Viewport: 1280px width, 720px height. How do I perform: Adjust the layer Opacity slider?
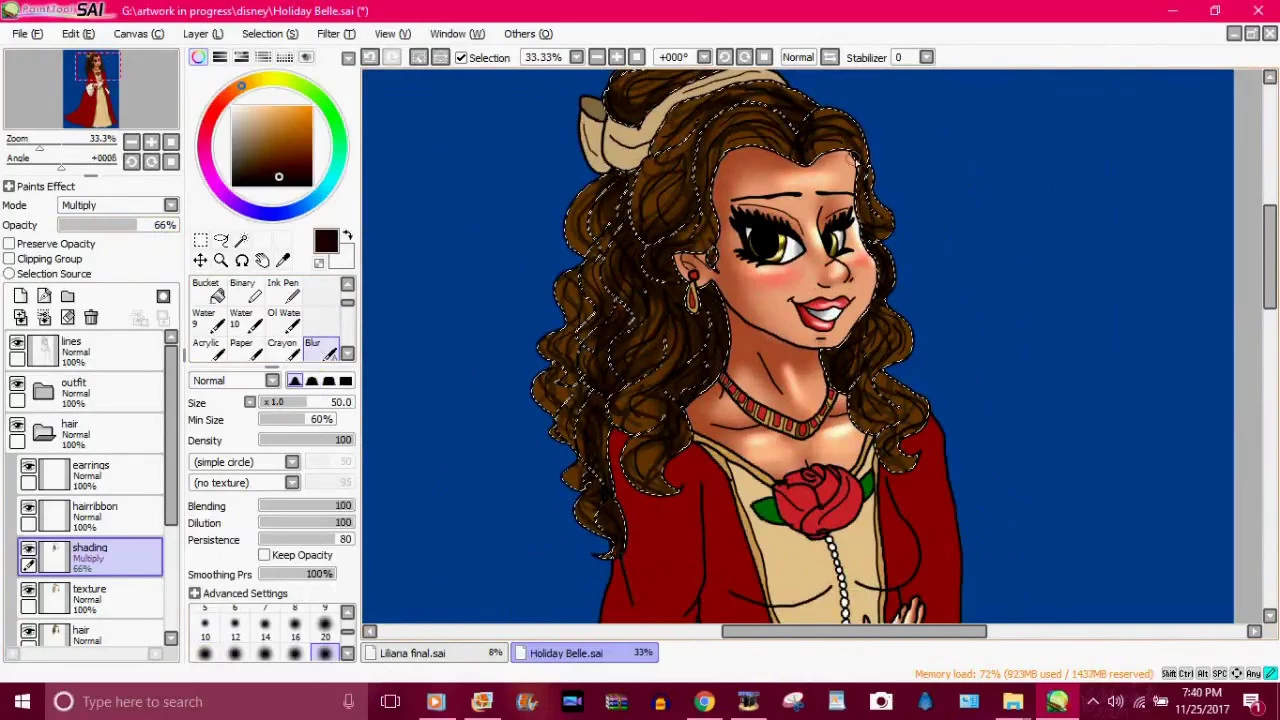(118, 225)
